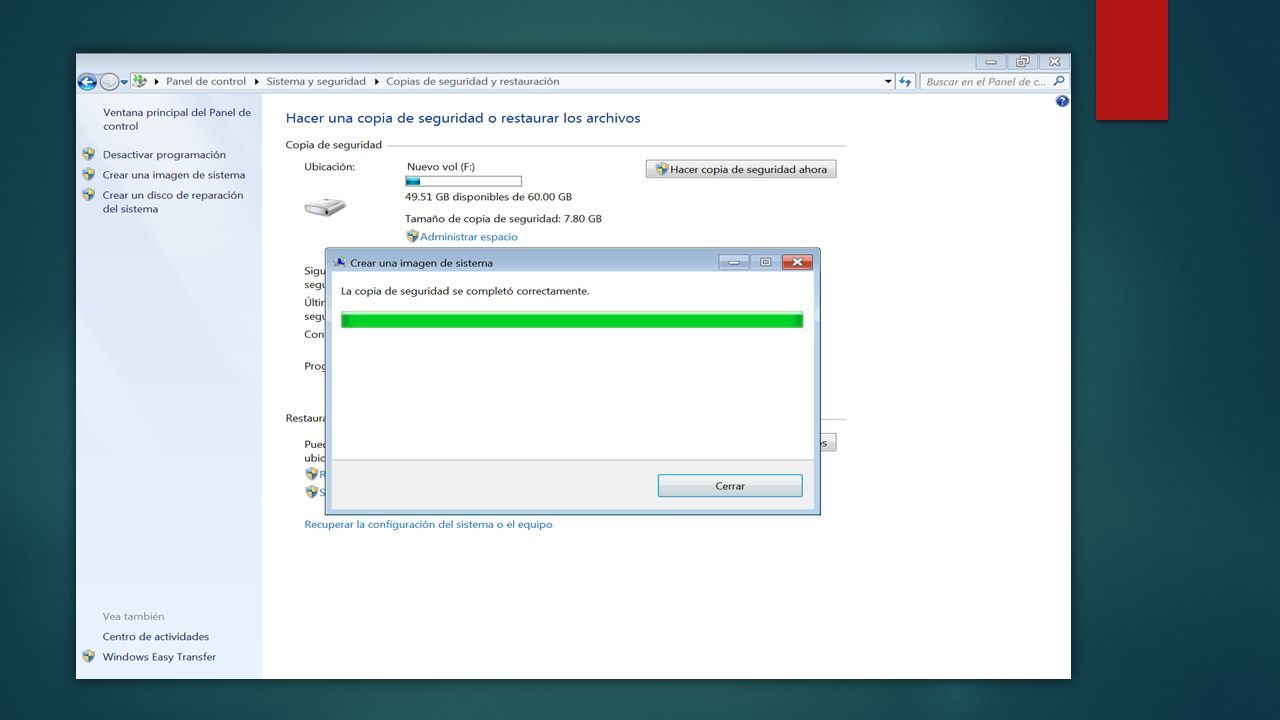Click the 'Crear una imagen de sistema' dialog title icon
The image size is (1280, 720).
(x=339, y=263)
